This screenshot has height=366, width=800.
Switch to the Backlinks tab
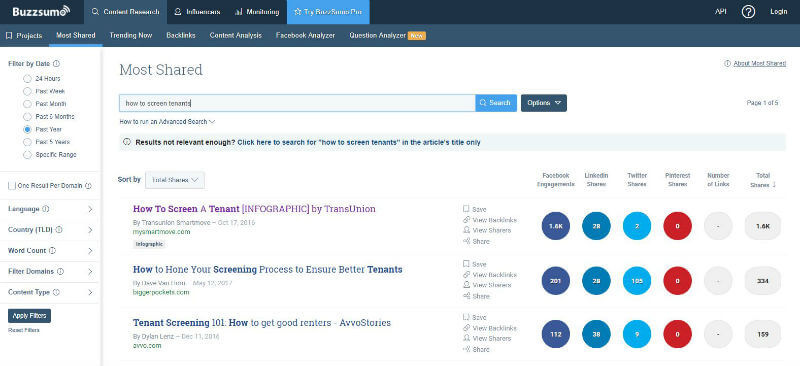point(181,35)
